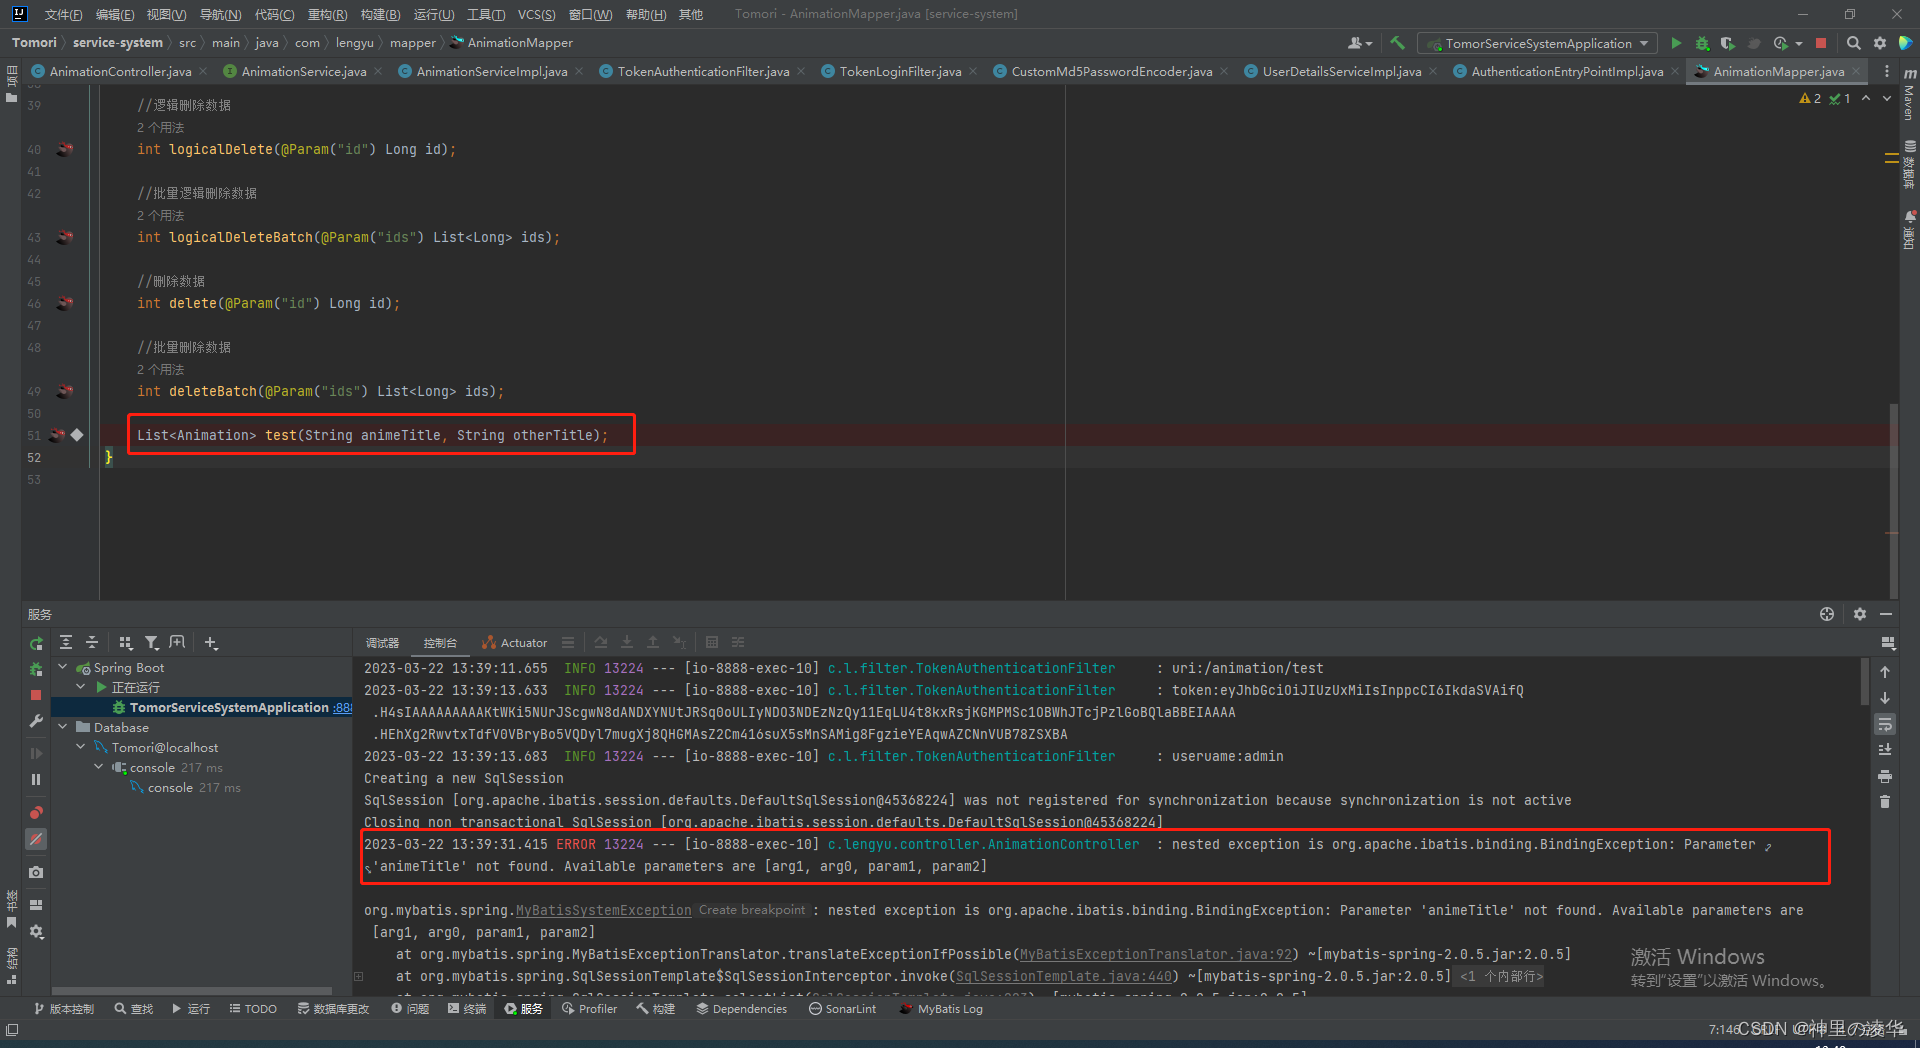
Task: Toggle soft-wrap in the console right toolbar
Action: pyautogui.click(x=1885, y=724)
